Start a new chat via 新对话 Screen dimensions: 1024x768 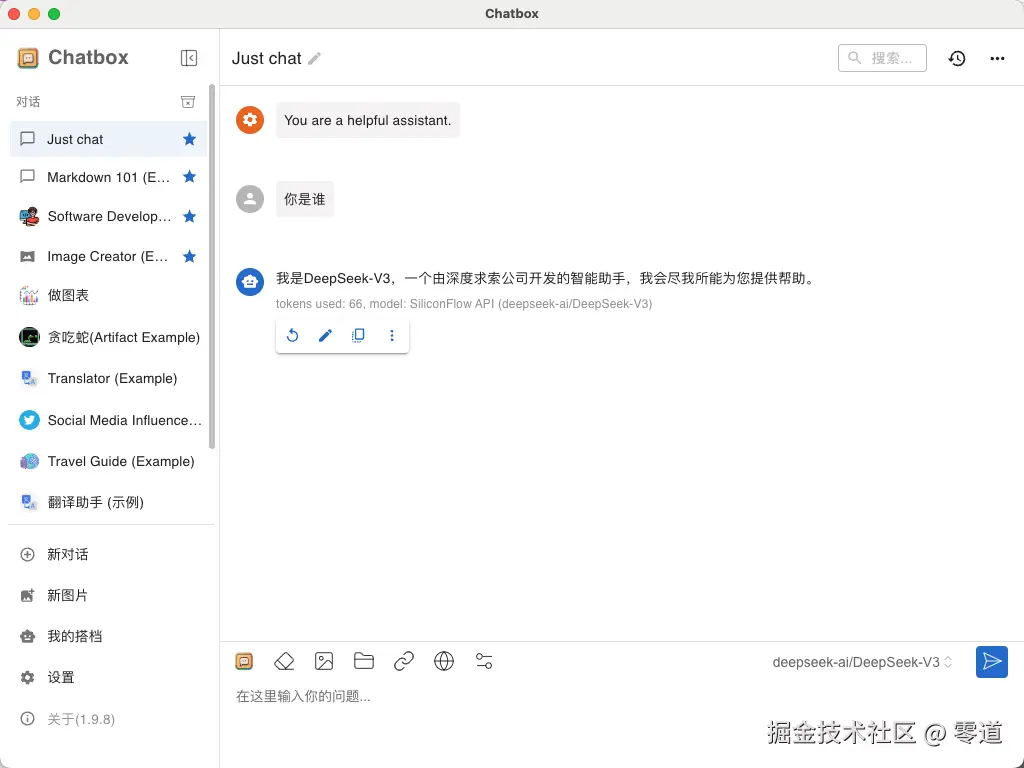pyautogui.click(x=108, y=554)
